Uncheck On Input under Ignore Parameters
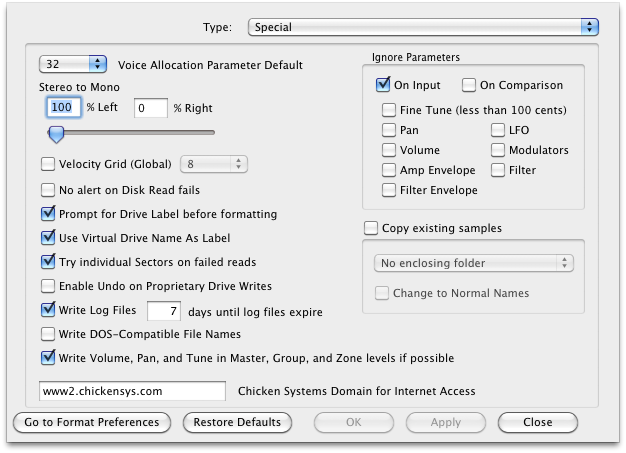This screenshot has width=626, height=453. pos(383,86)
